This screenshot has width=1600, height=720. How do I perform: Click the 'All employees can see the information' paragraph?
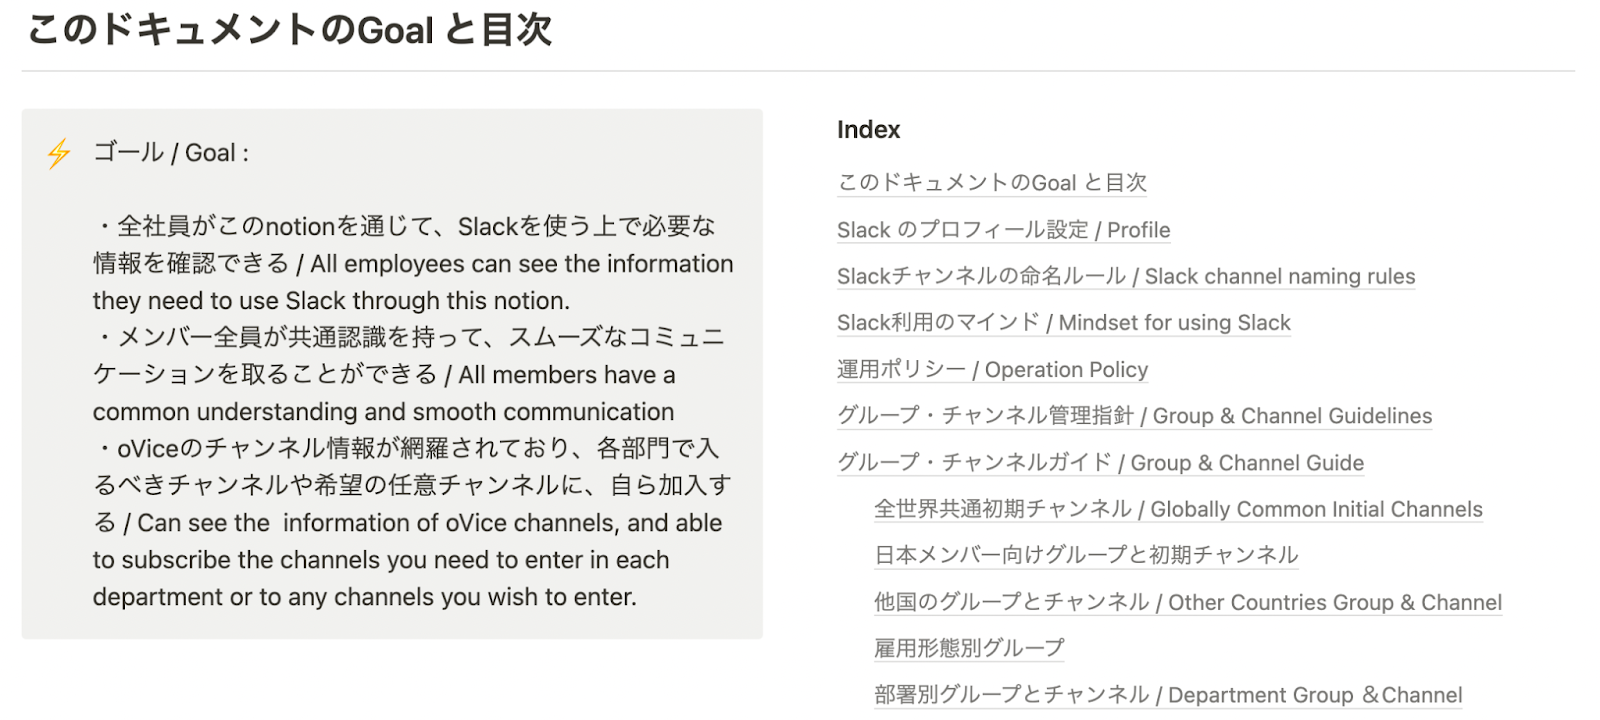click(x=412, y=264)
